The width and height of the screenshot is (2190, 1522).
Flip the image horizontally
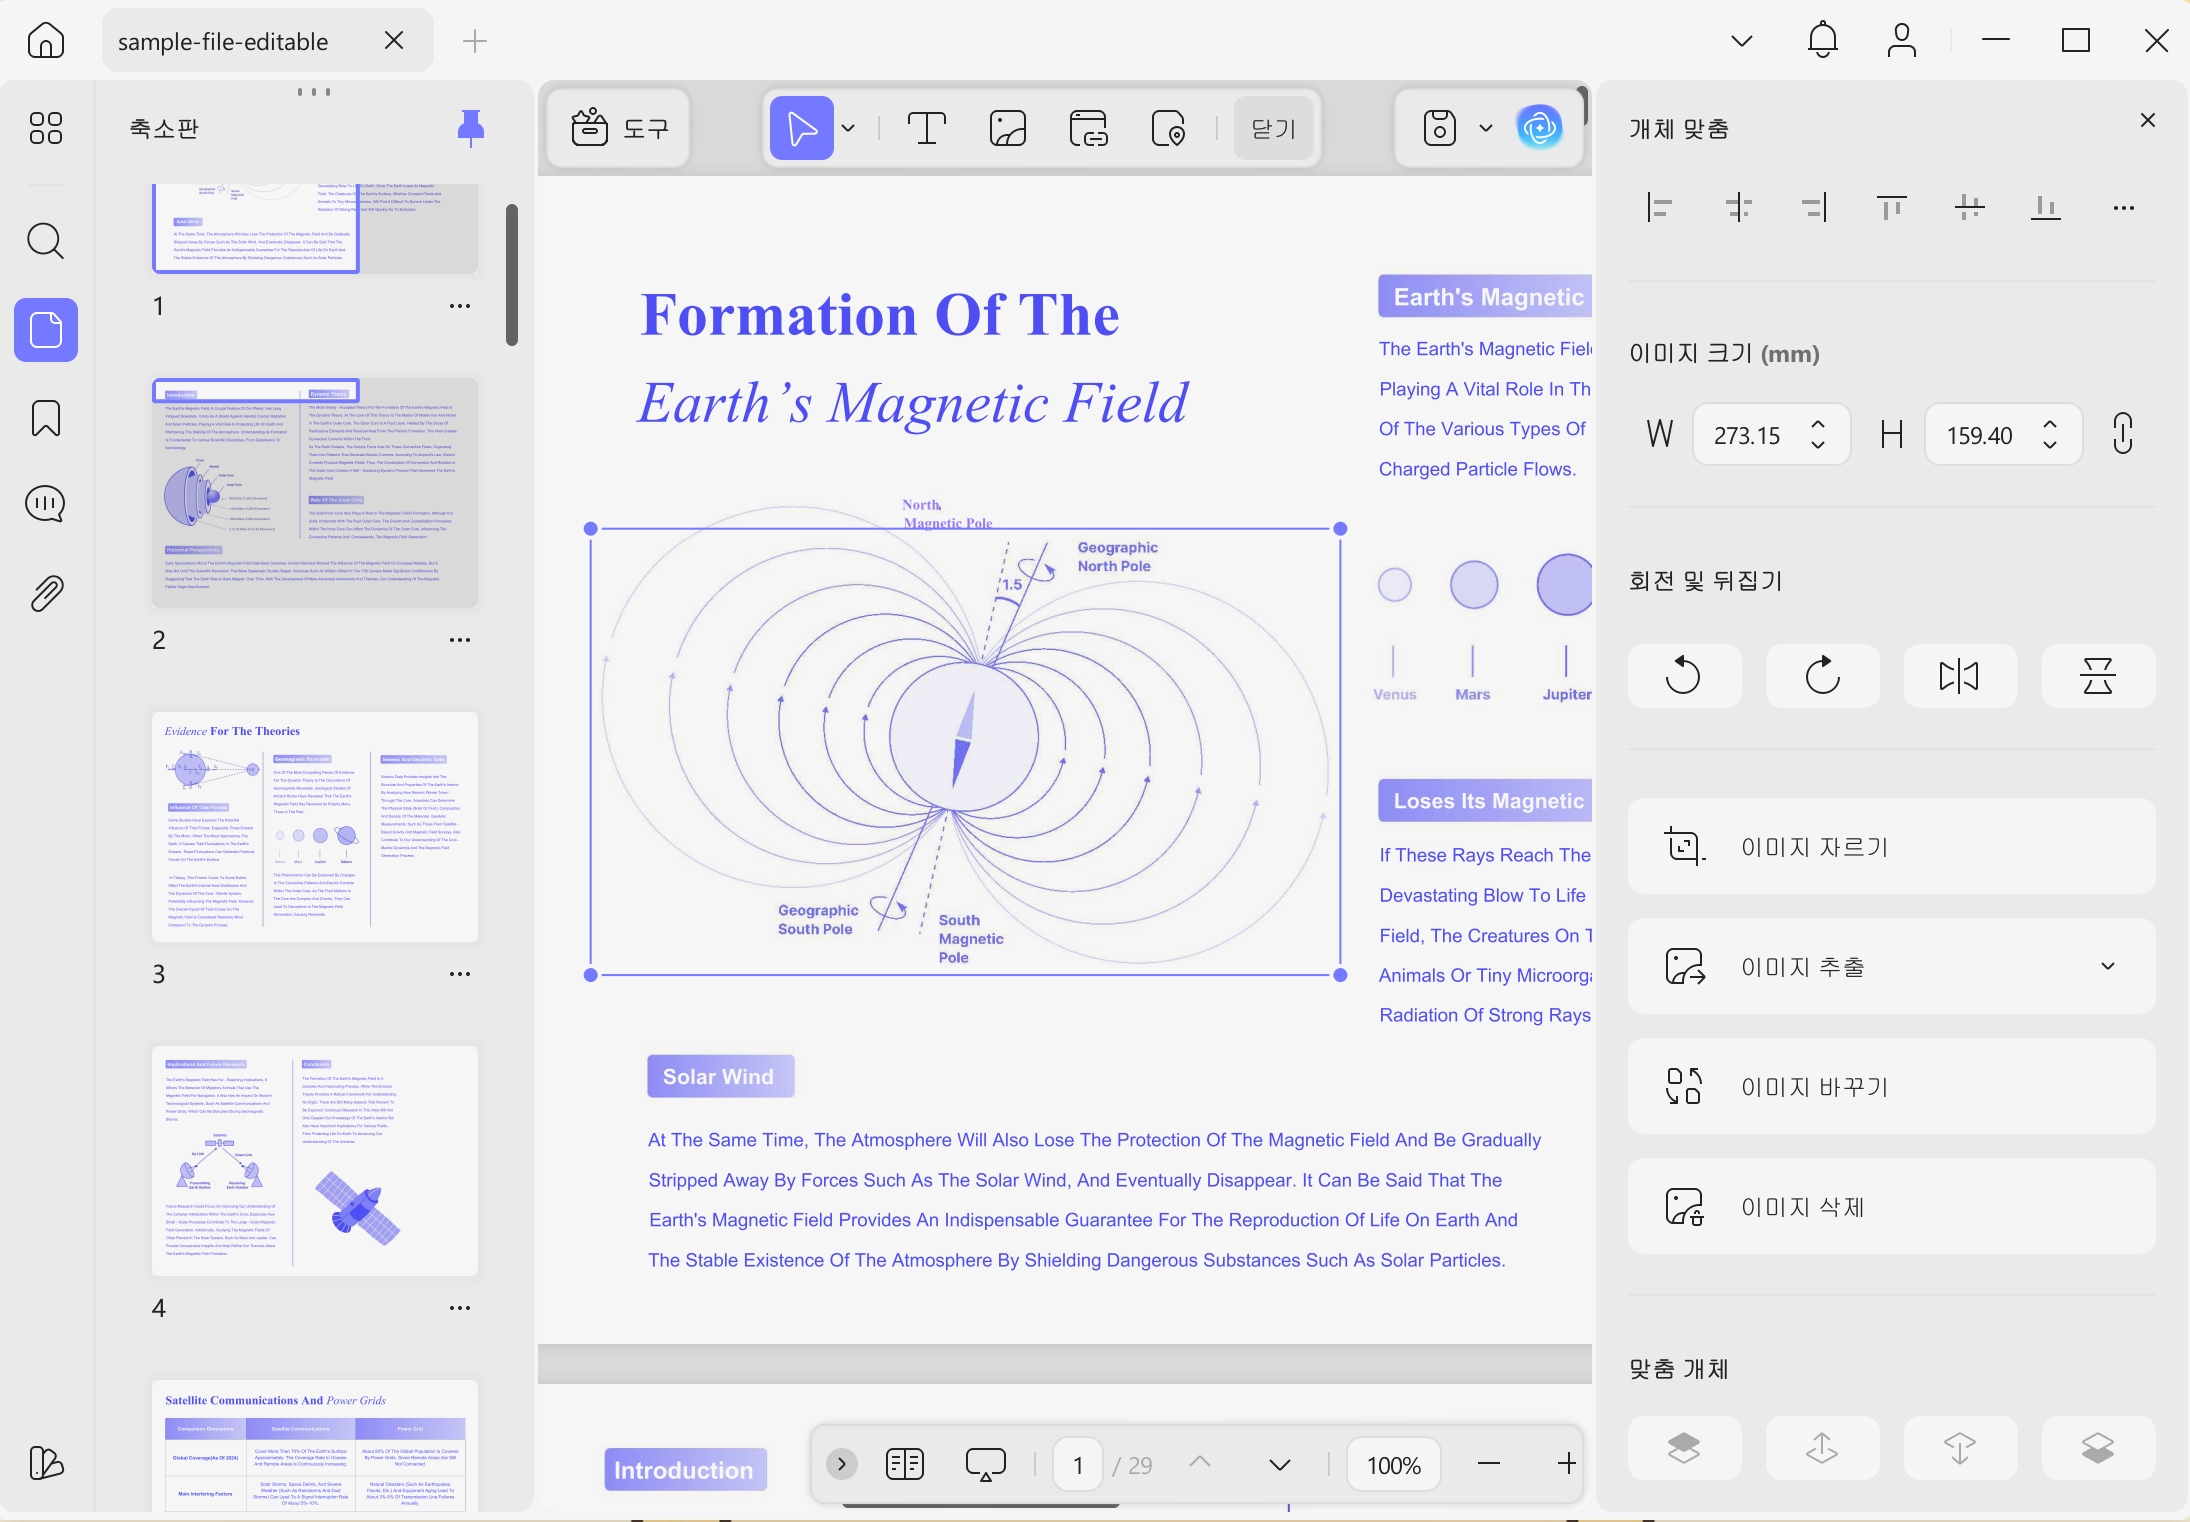1960,676
